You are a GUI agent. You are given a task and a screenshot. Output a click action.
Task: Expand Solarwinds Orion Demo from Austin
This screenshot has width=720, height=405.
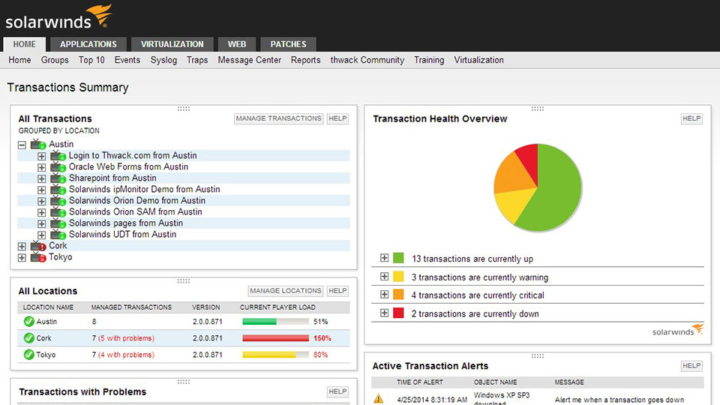(x=41, y=201)
